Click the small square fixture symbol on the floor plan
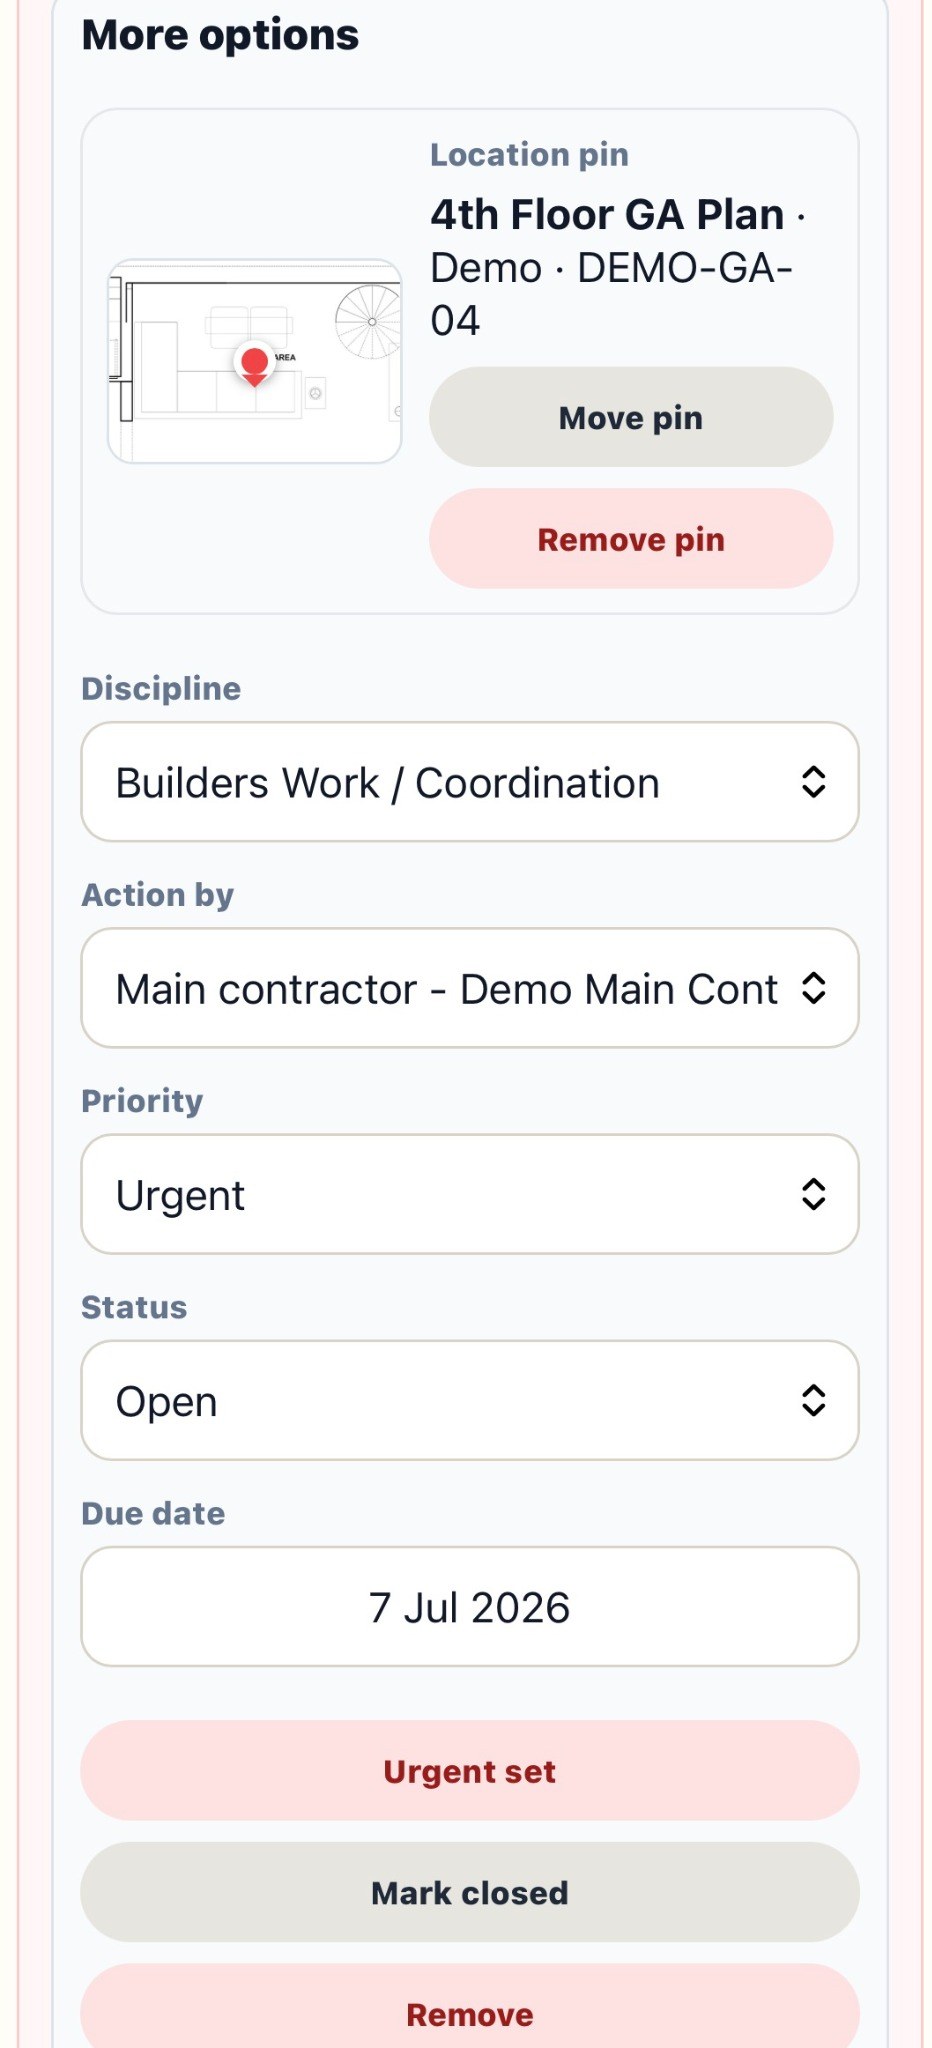Image resolution: width=932 pixels, height=2048 pixels. tap(315, 393)
